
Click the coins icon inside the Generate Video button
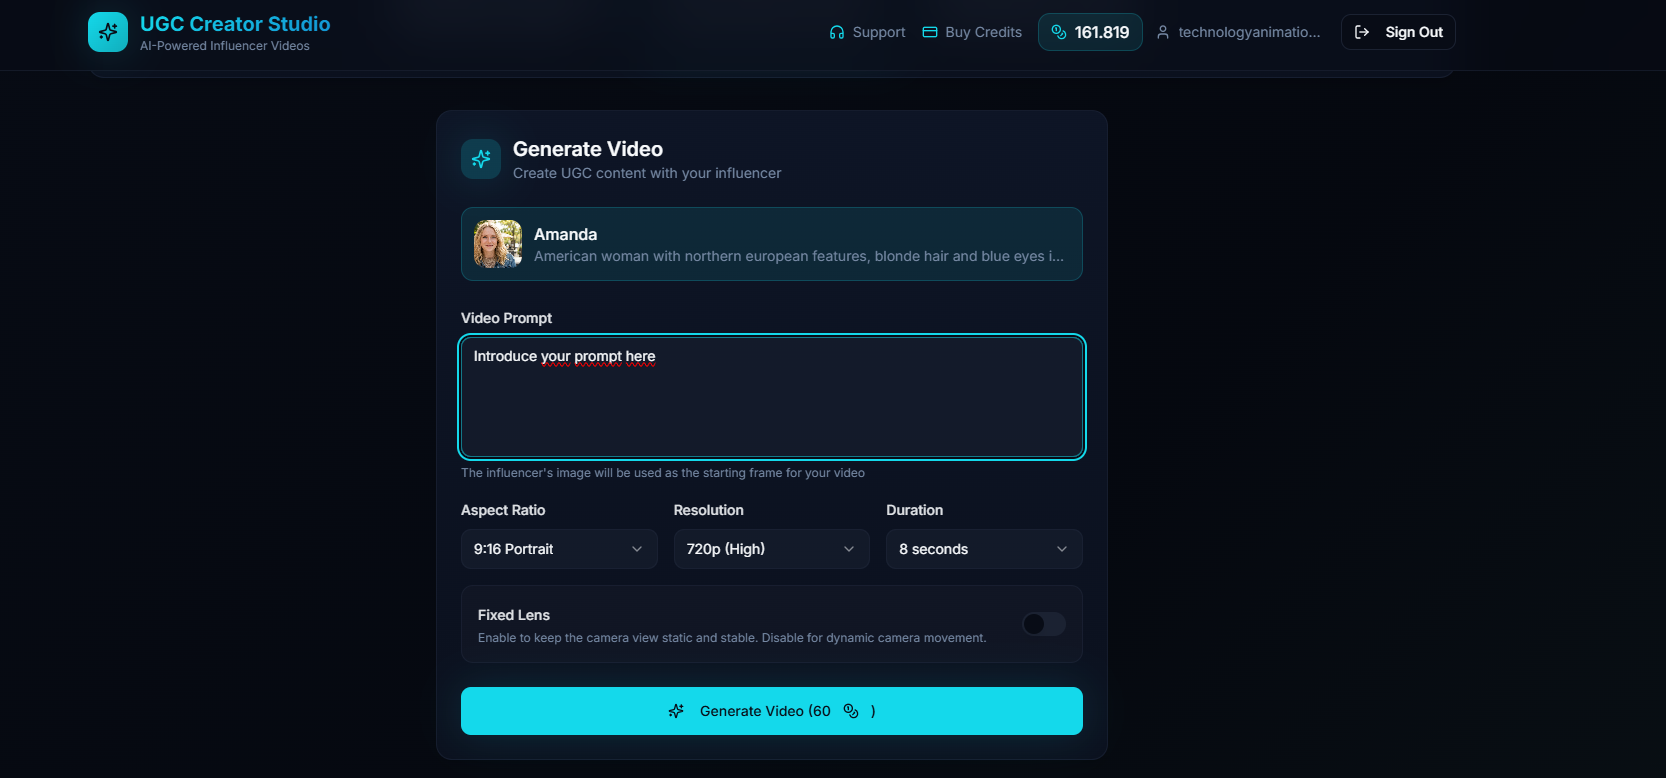coord(851,711)
